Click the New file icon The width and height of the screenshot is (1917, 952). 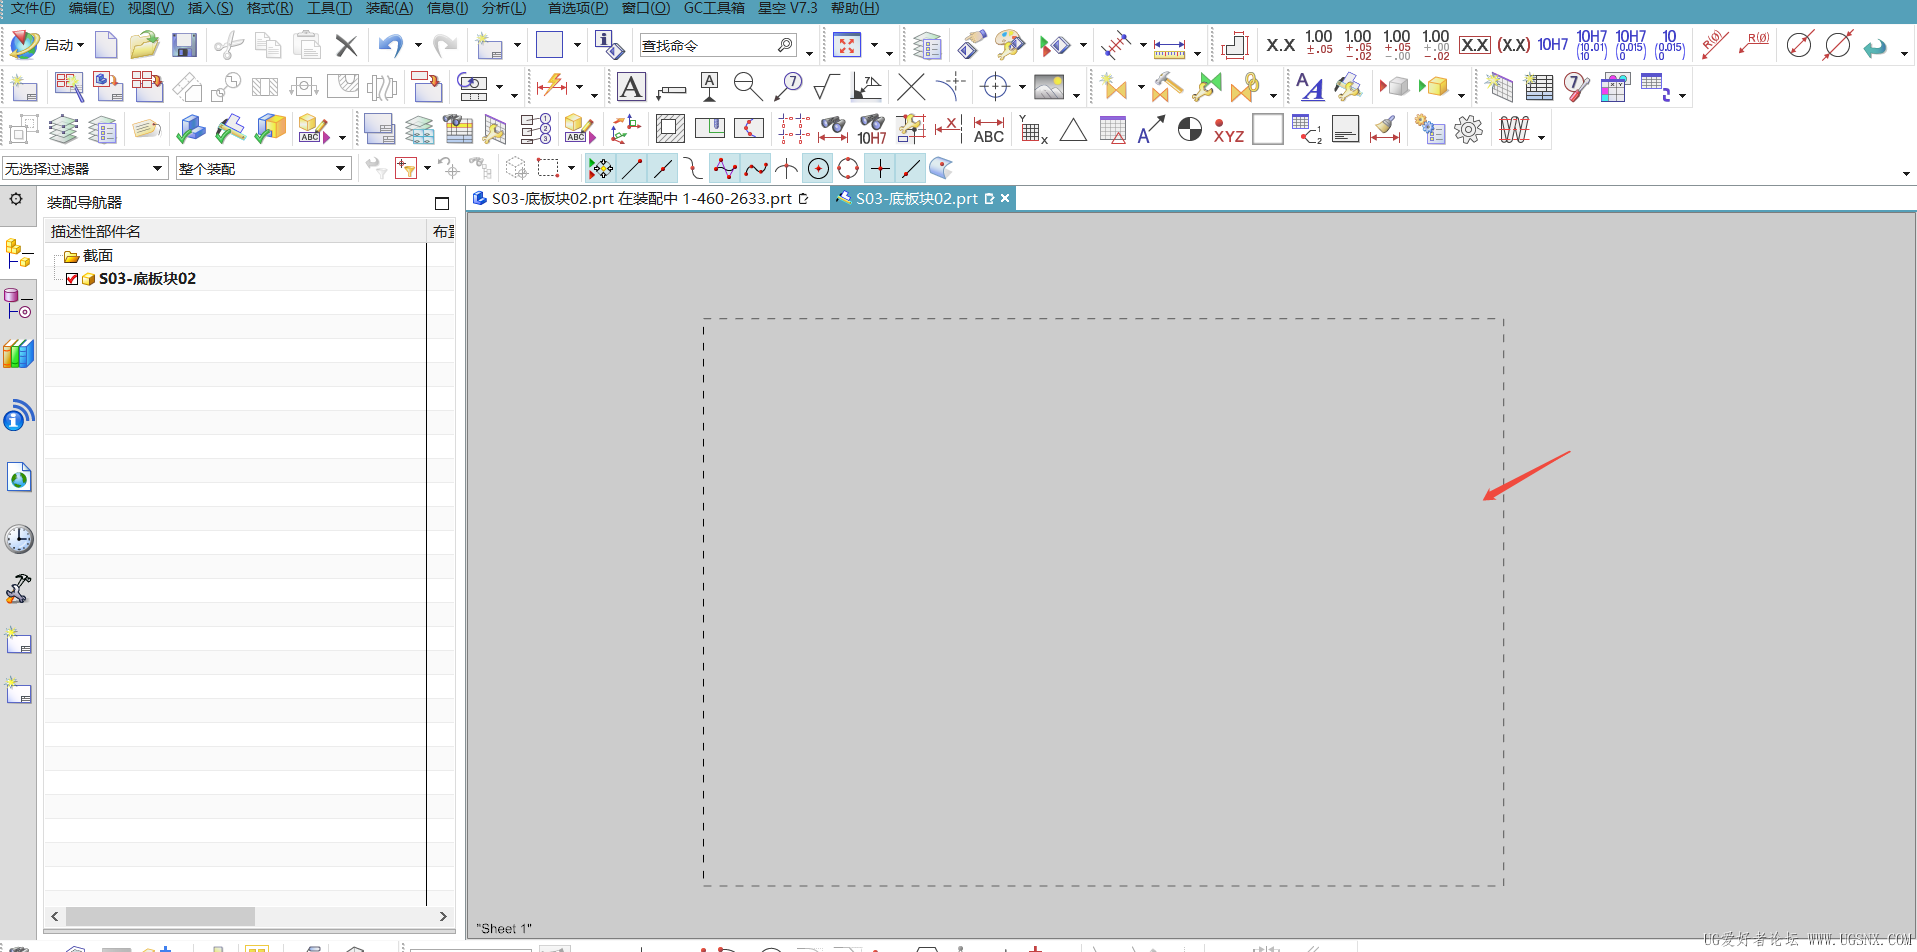[106, 45]
